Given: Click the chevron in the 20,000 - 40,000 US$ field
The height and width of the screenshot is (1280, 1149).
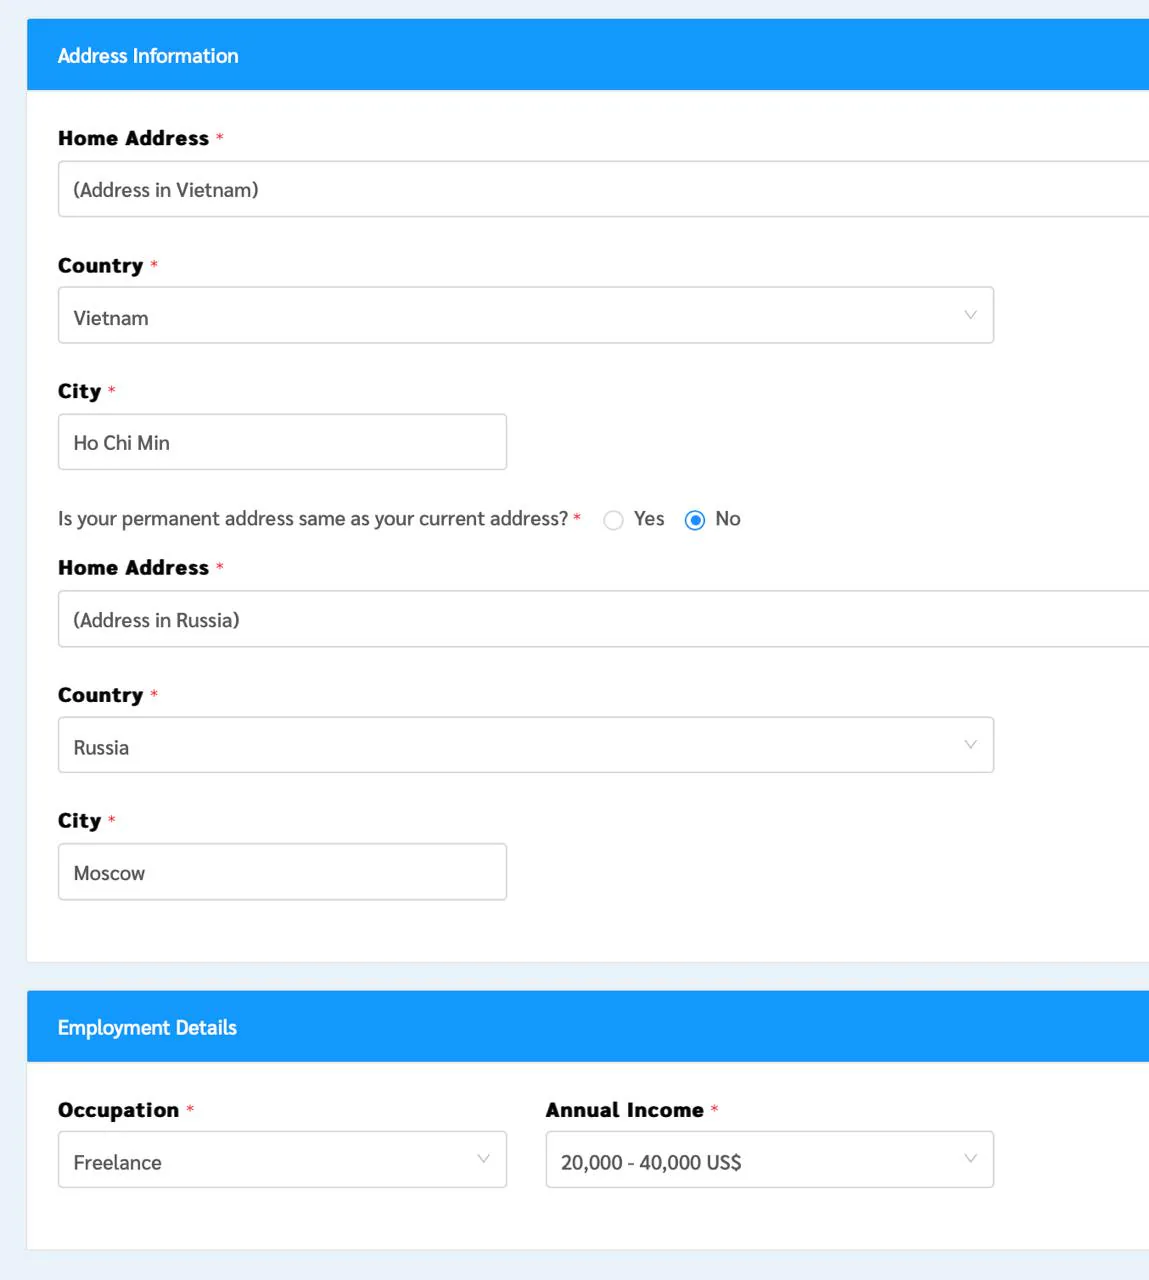Looking at the screenshot, I should pos(970,1159).
